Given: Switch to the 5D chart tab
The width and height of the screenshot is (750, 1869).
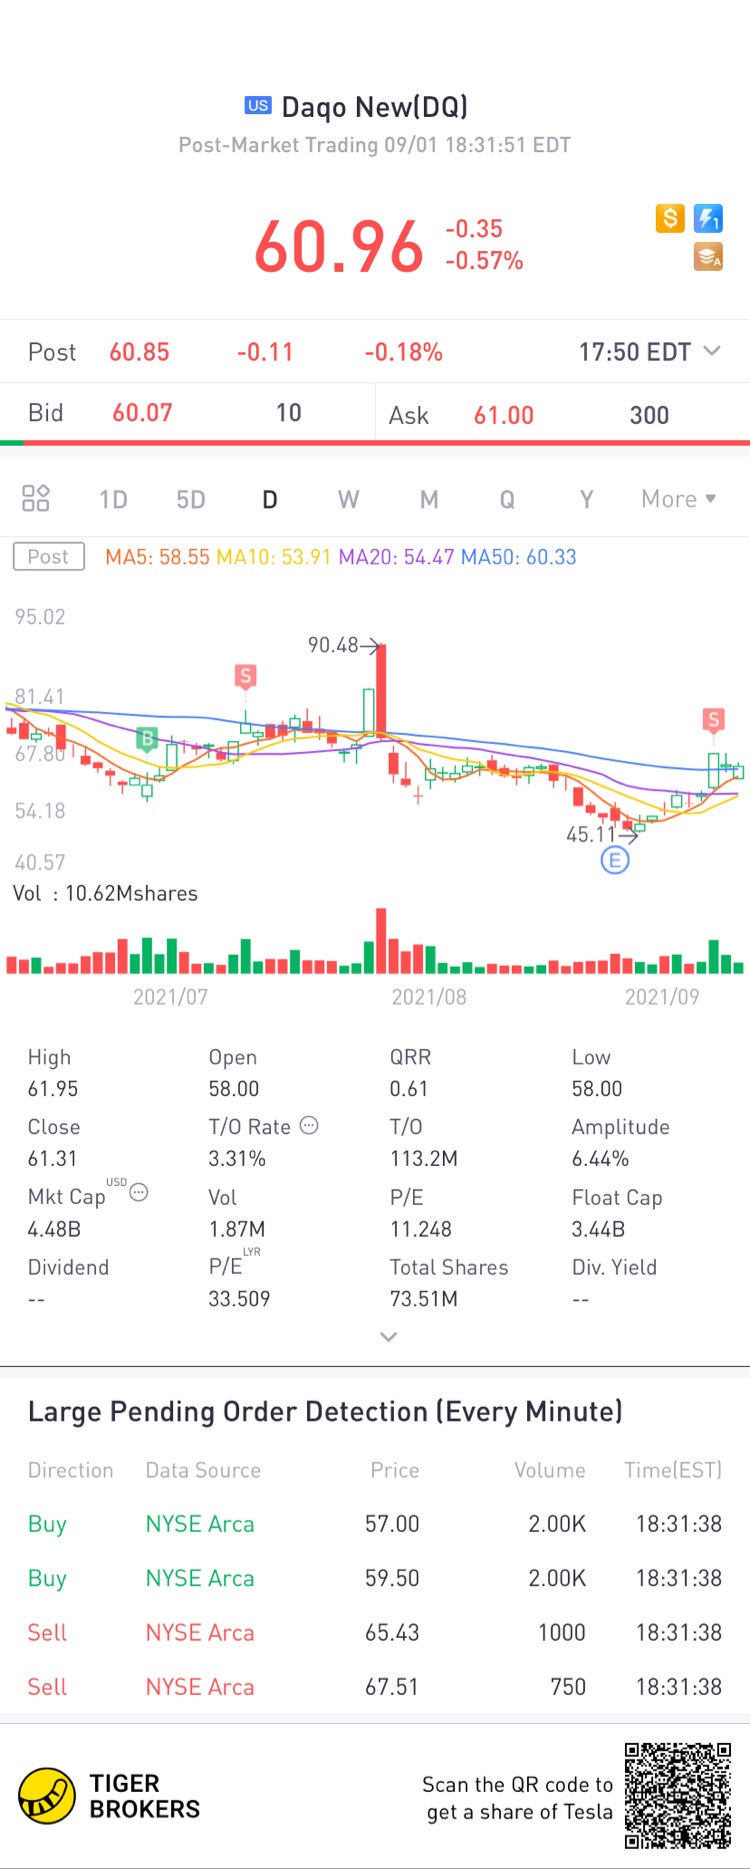Looking at the screenshot, I should click(x=191, y=499).
